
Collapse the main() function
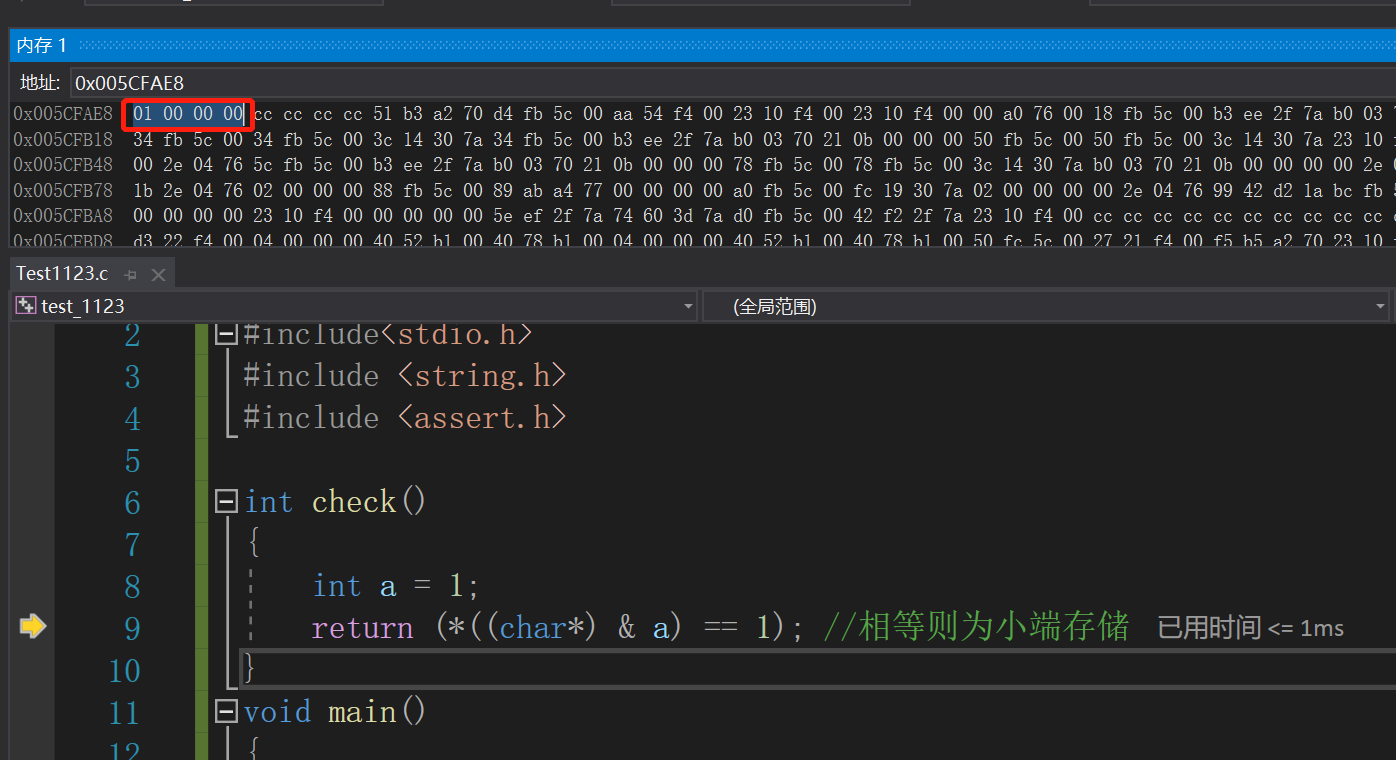(x=227, y=711)
